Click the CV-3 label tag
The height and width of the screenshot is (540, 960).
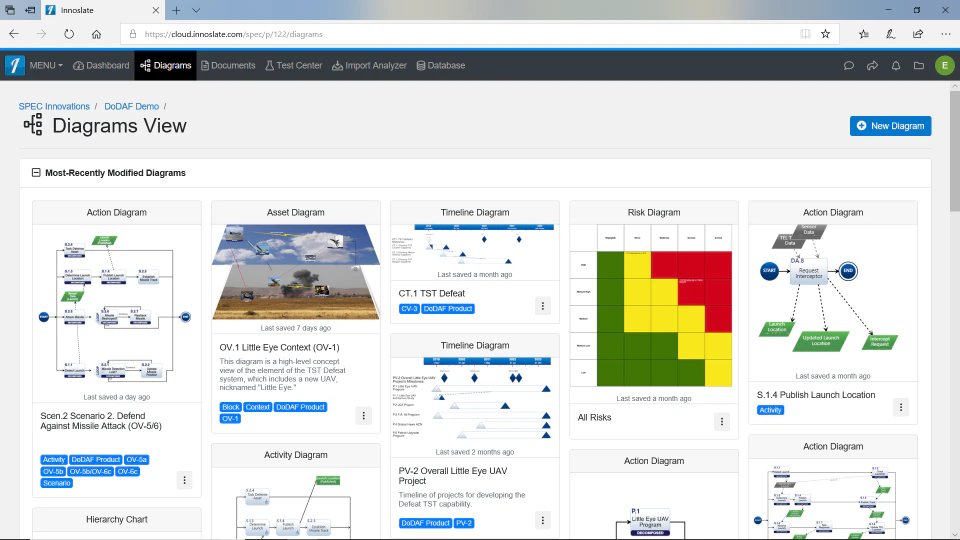click(x=409, y=309)
